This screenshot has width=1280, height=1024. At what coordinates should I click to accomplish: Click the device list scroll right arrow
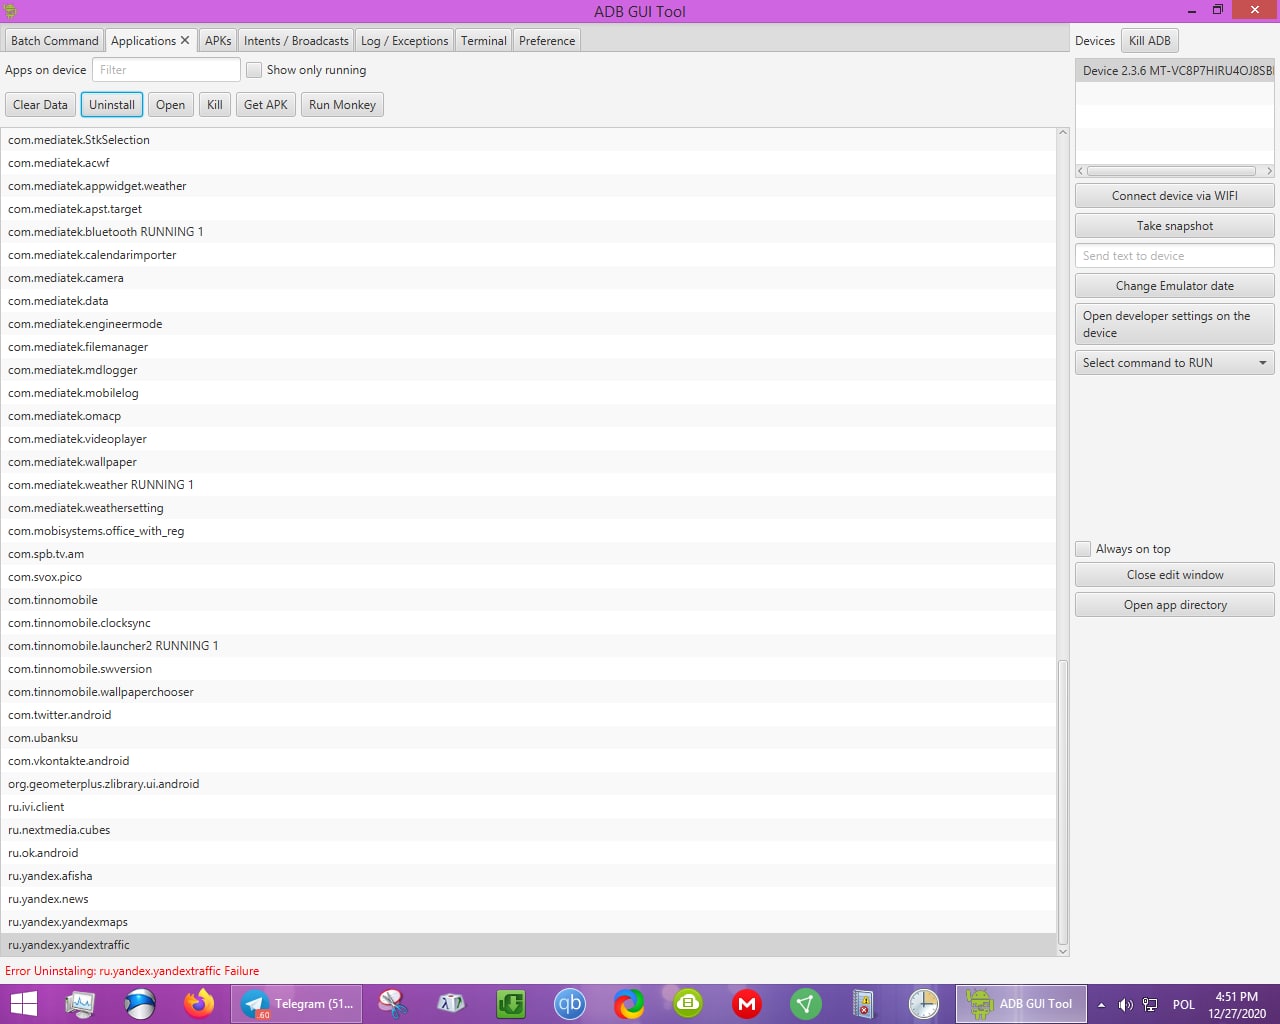(1269, 171)
